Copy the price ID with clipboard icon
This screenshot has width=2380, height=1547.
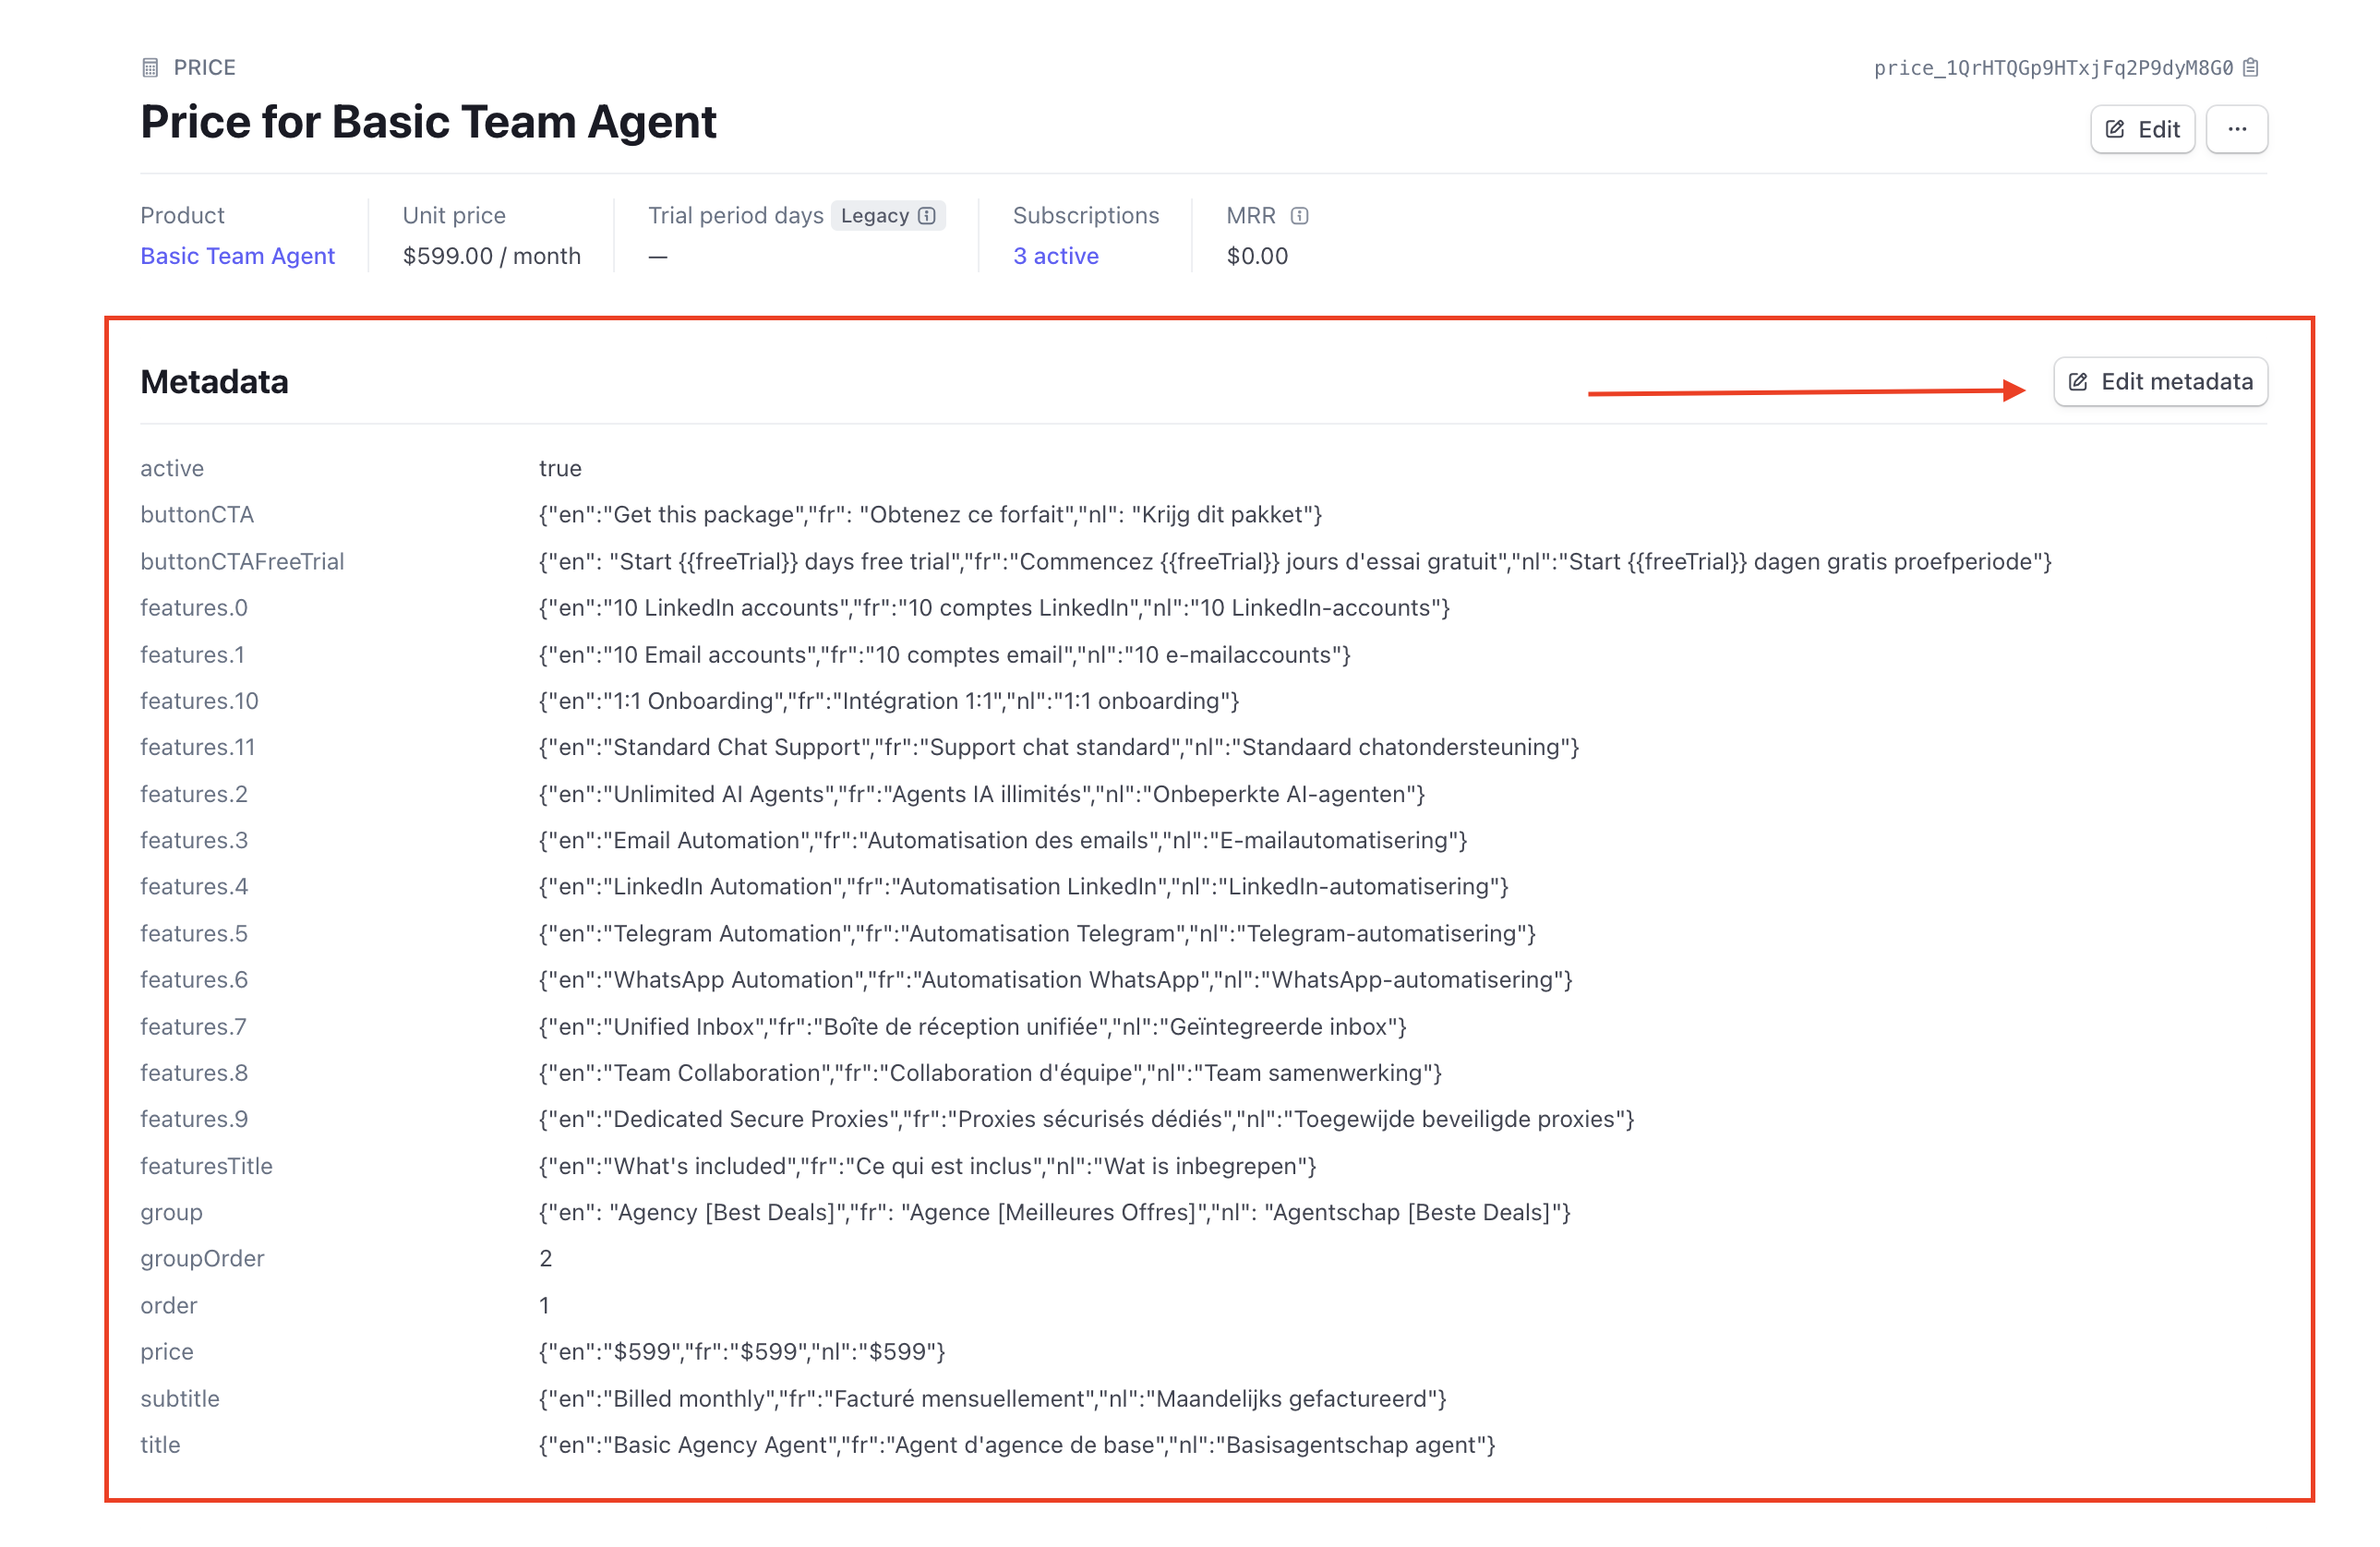[2251, 68]
